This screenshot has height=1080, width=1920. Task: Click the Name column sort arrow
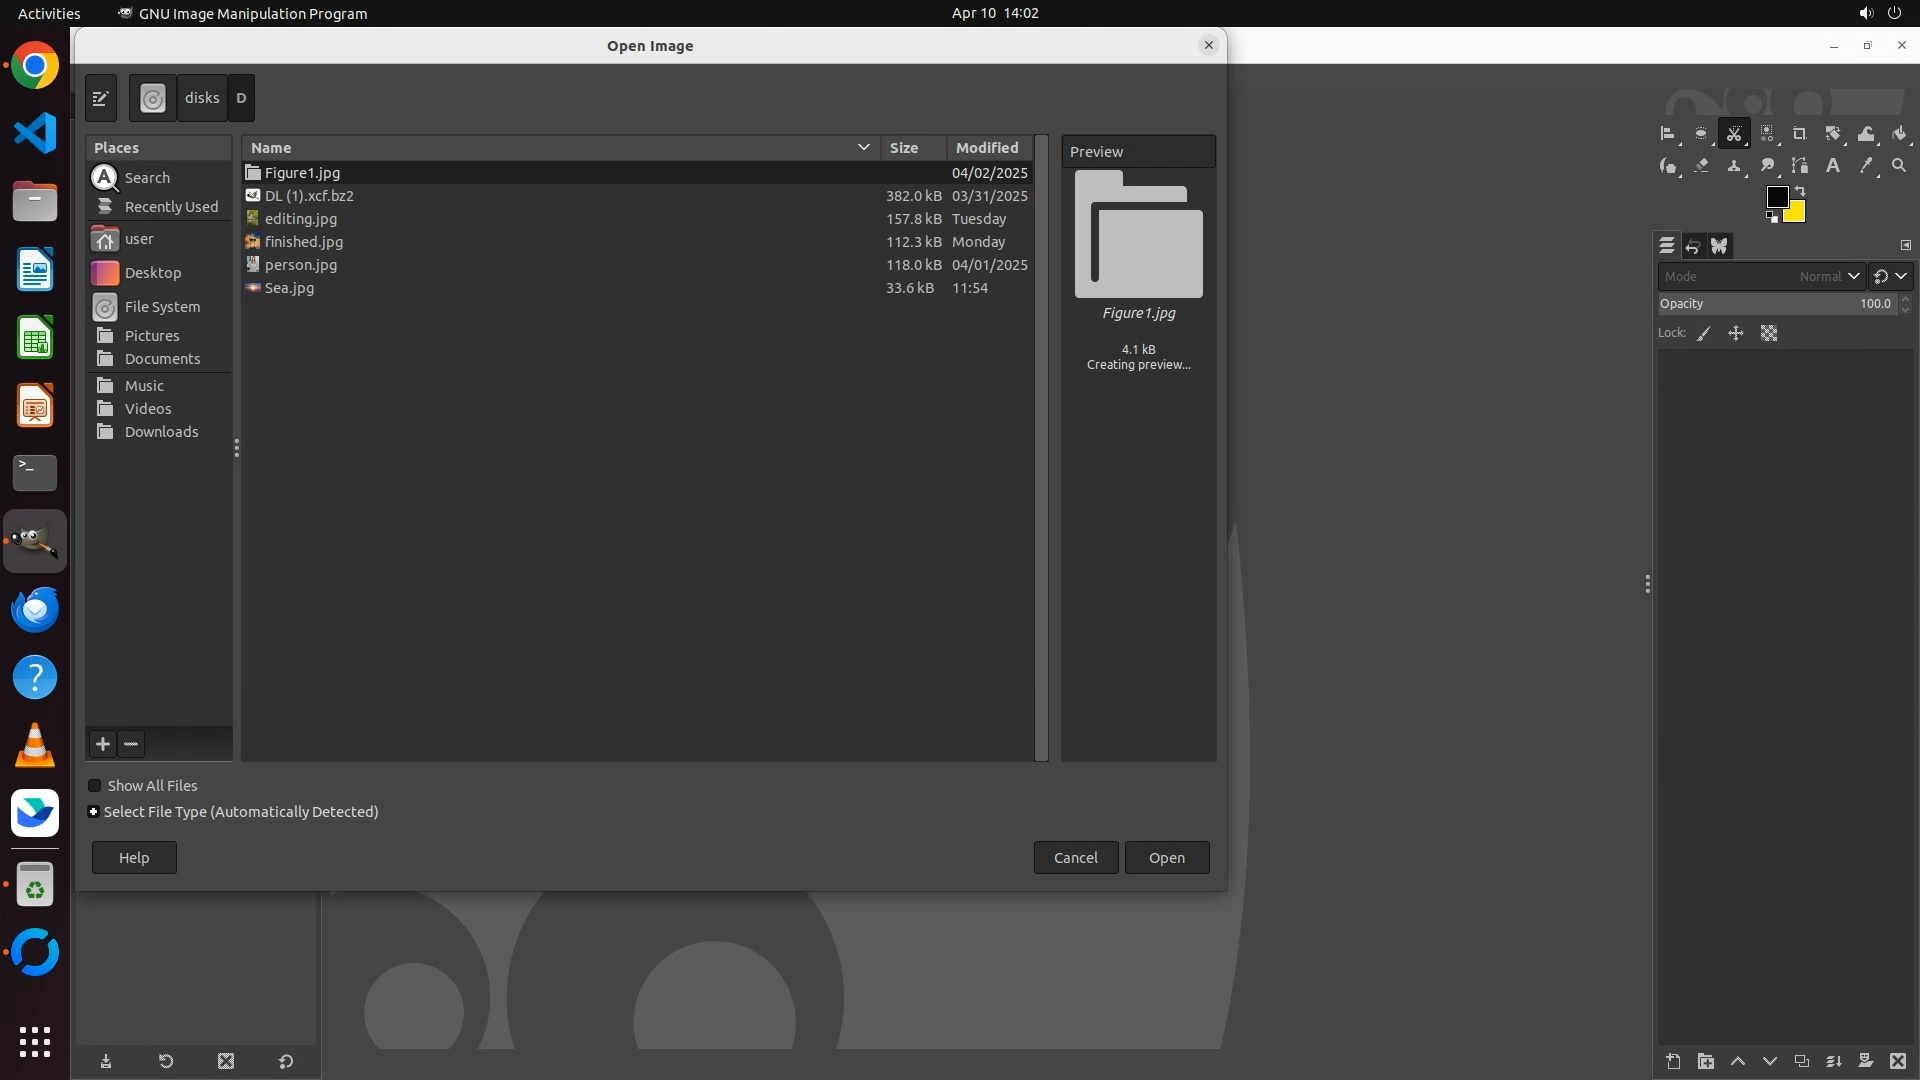(863, 148)
